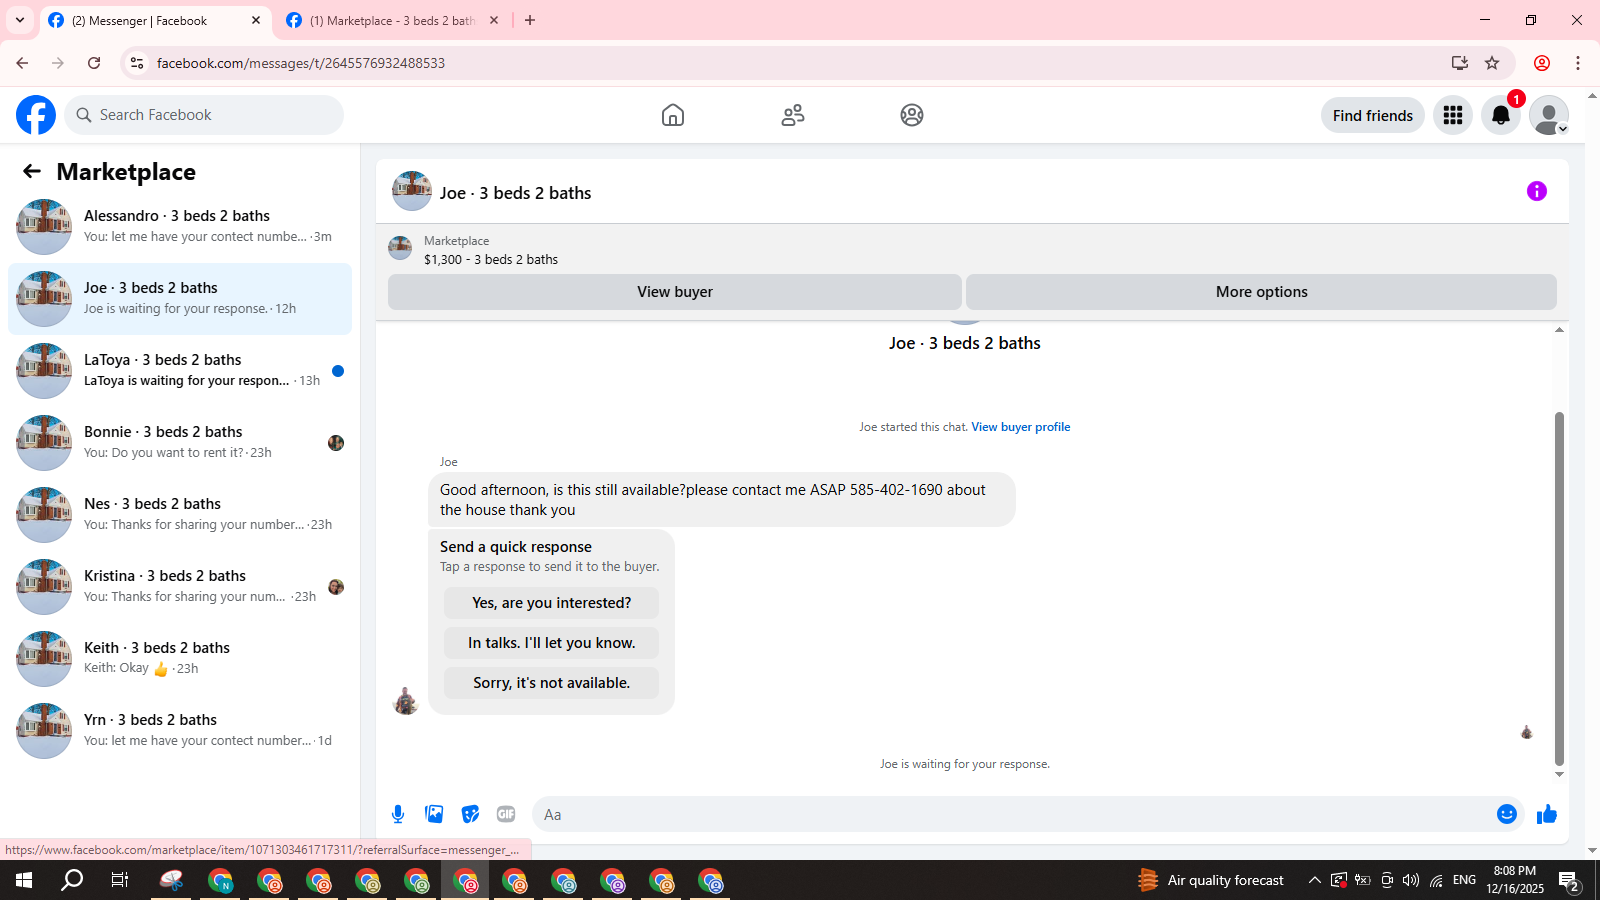The width and height of the screenshot is (1600, 900).
Task: Open a new browser tab
Action: coord(530,20)
